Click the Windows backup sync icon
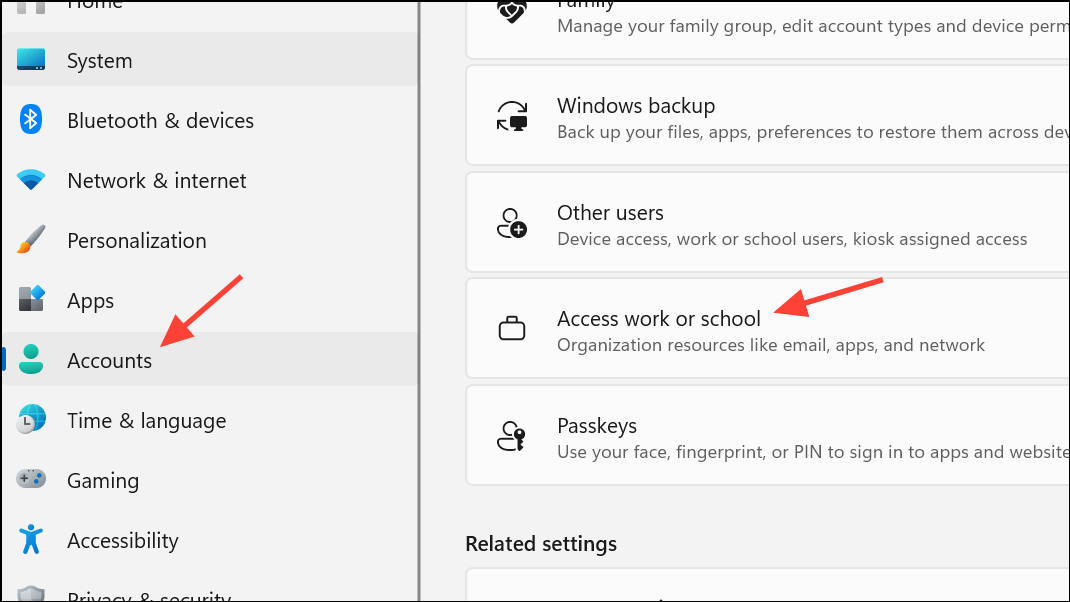This screenshot has width=1070, height=602. pyautogui.click(x=512, y=116)
